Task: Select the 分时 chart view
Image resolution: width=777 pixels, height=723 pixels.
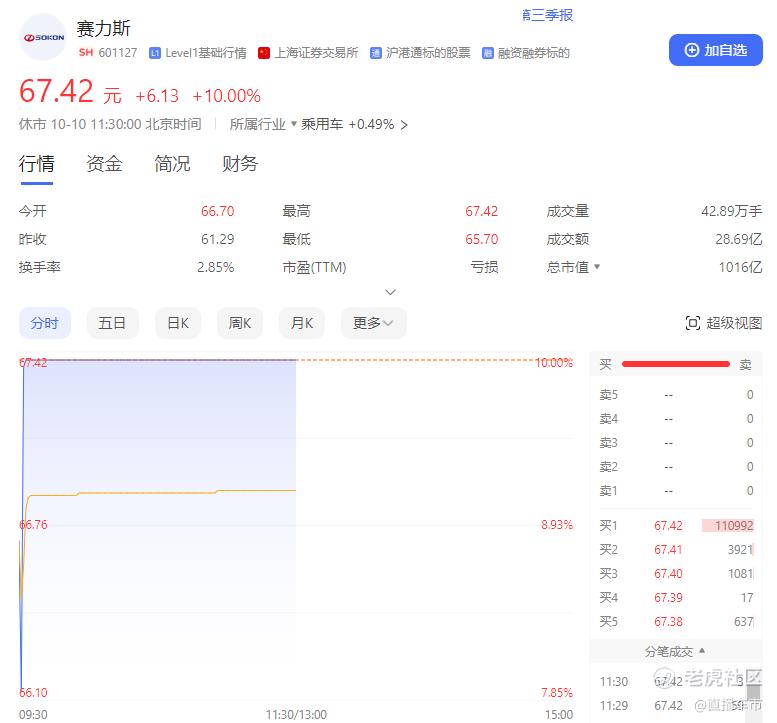Action: 45,323
